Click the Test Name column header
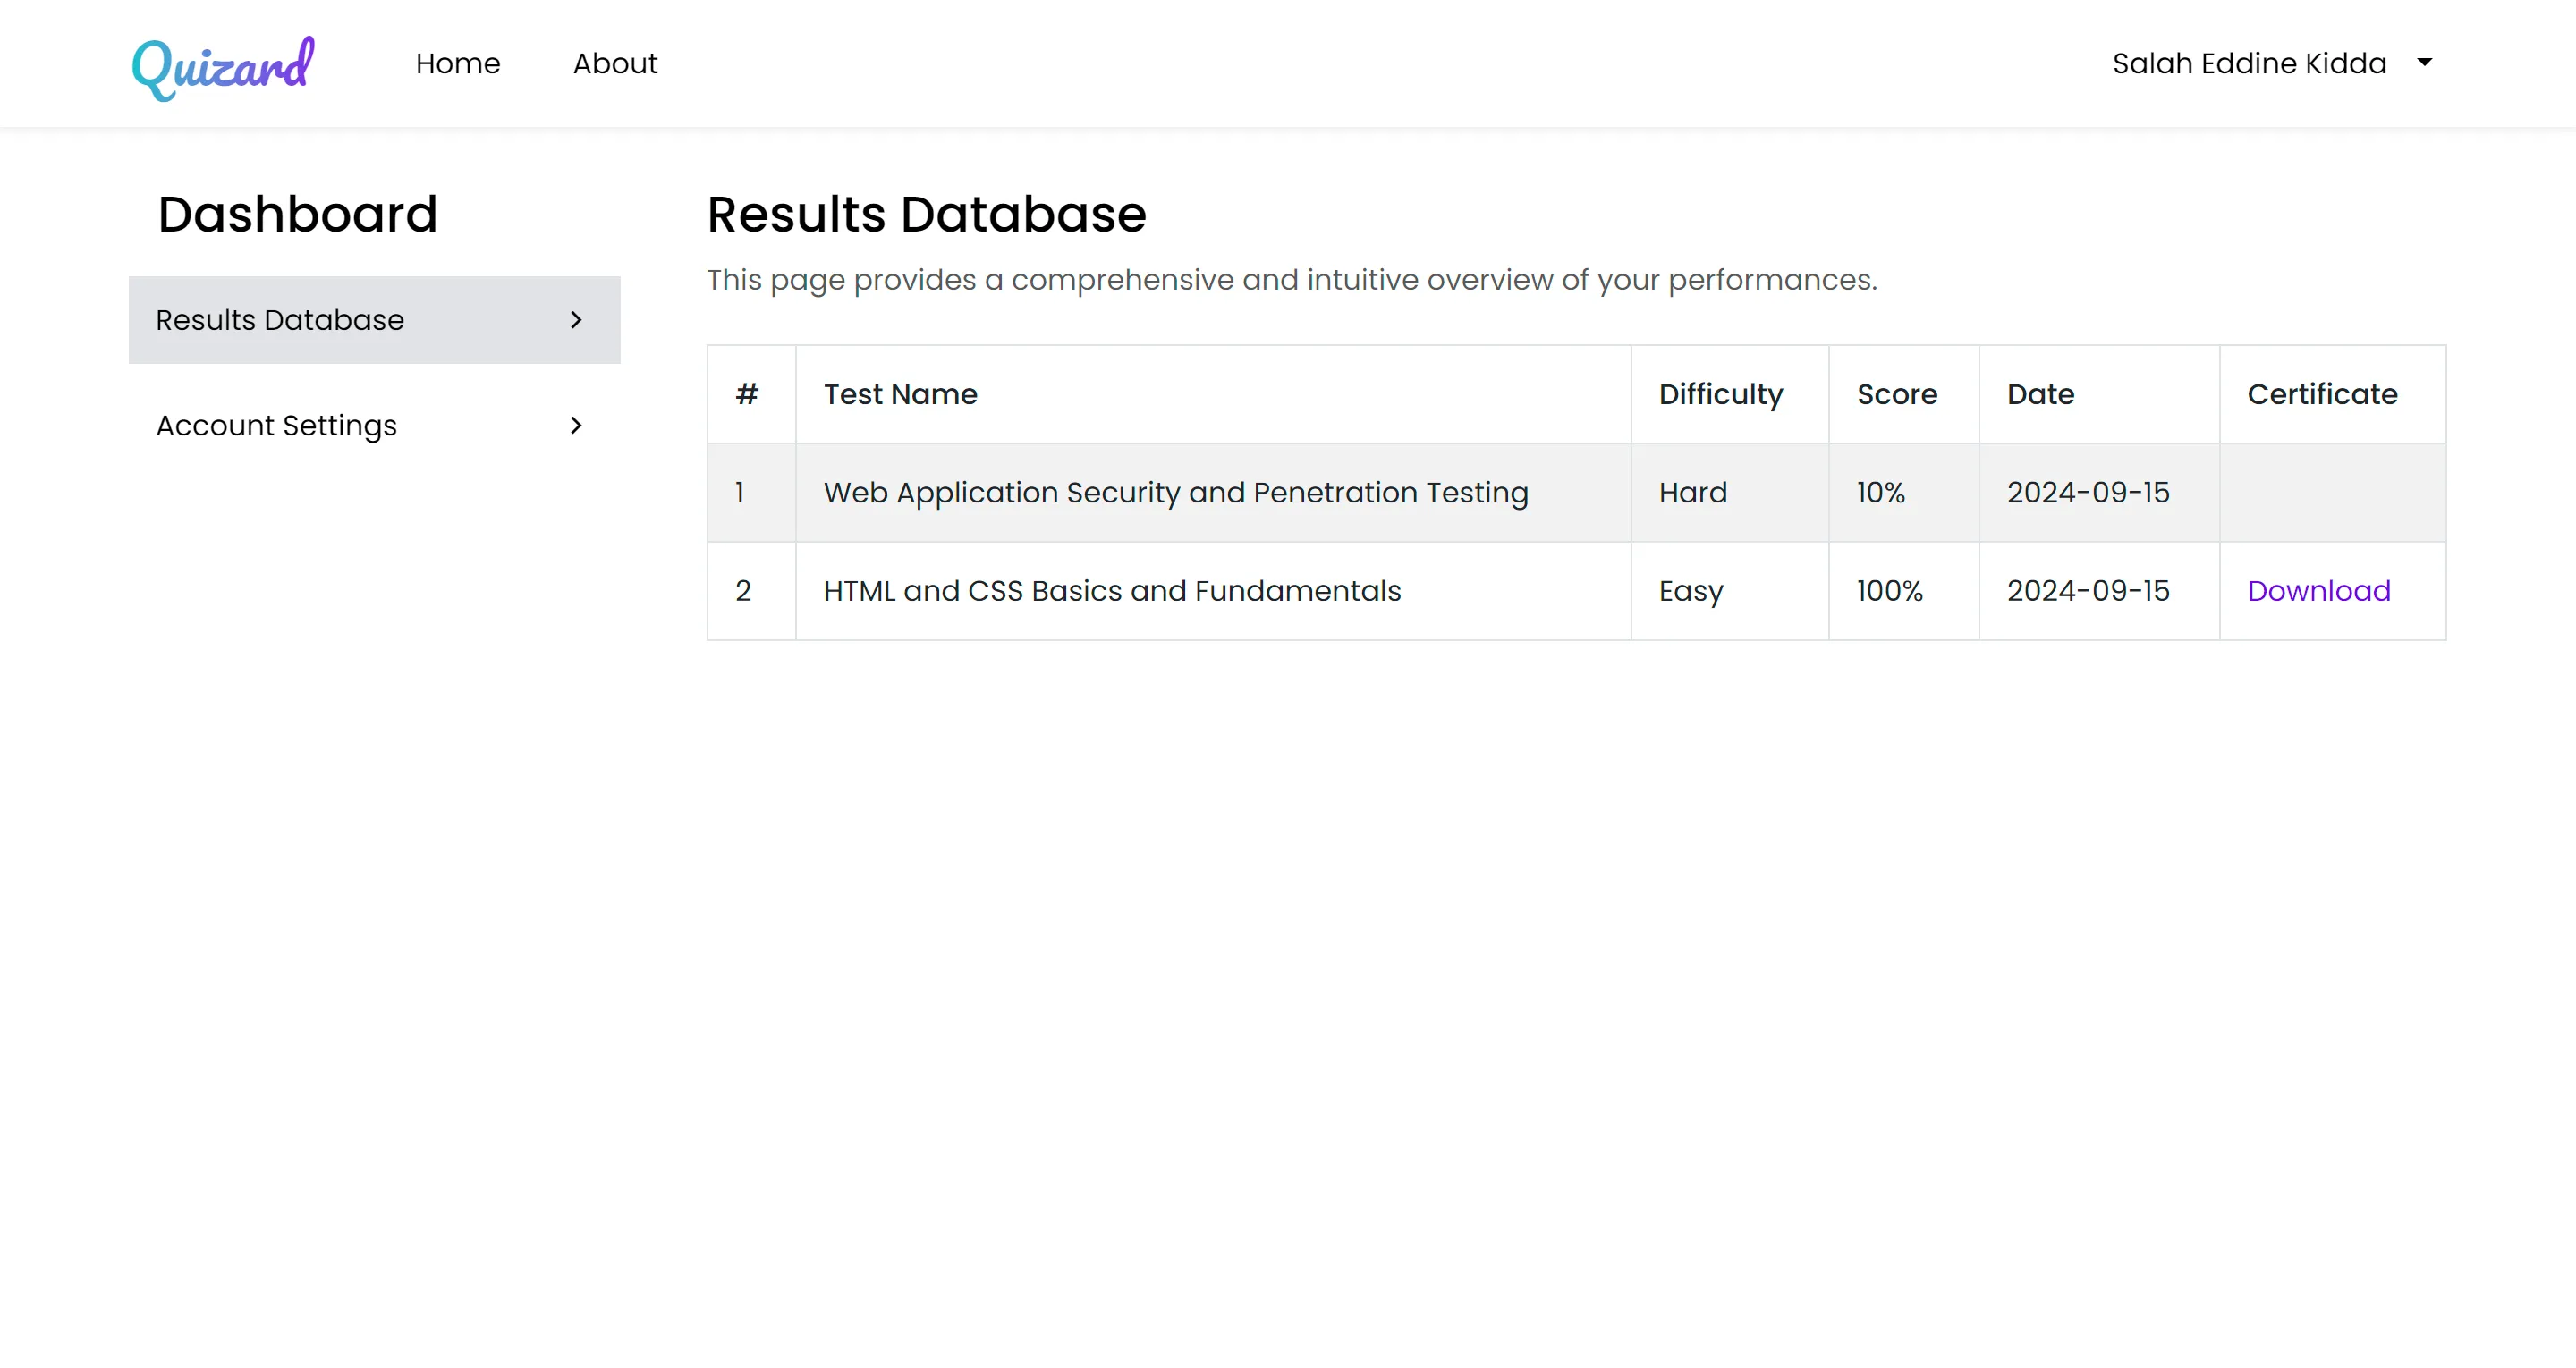Screen dimensions: 2576x1368 (1213, 394)
